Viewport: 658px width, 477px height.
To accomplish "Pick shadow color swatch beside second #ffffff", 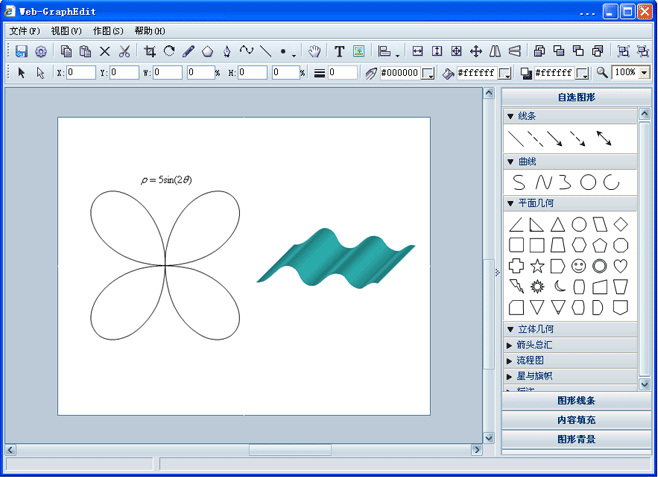I will [x=582, y=73].
